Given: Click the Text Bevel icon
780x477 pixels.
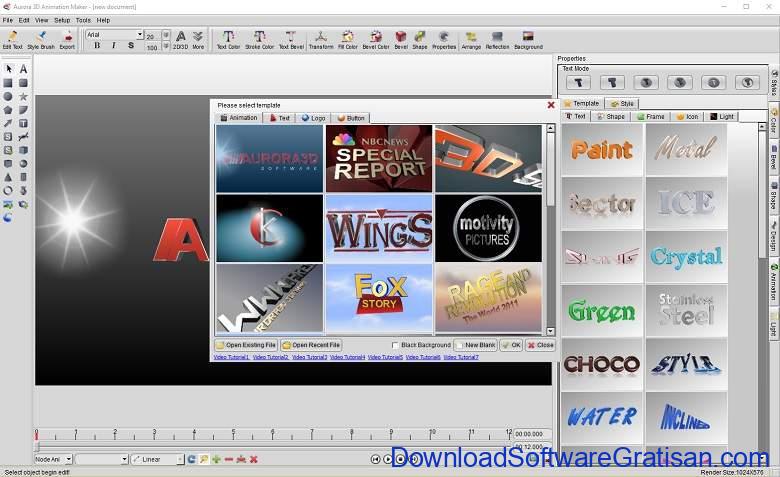Looking at the screenshot, I should coord(291,40).
